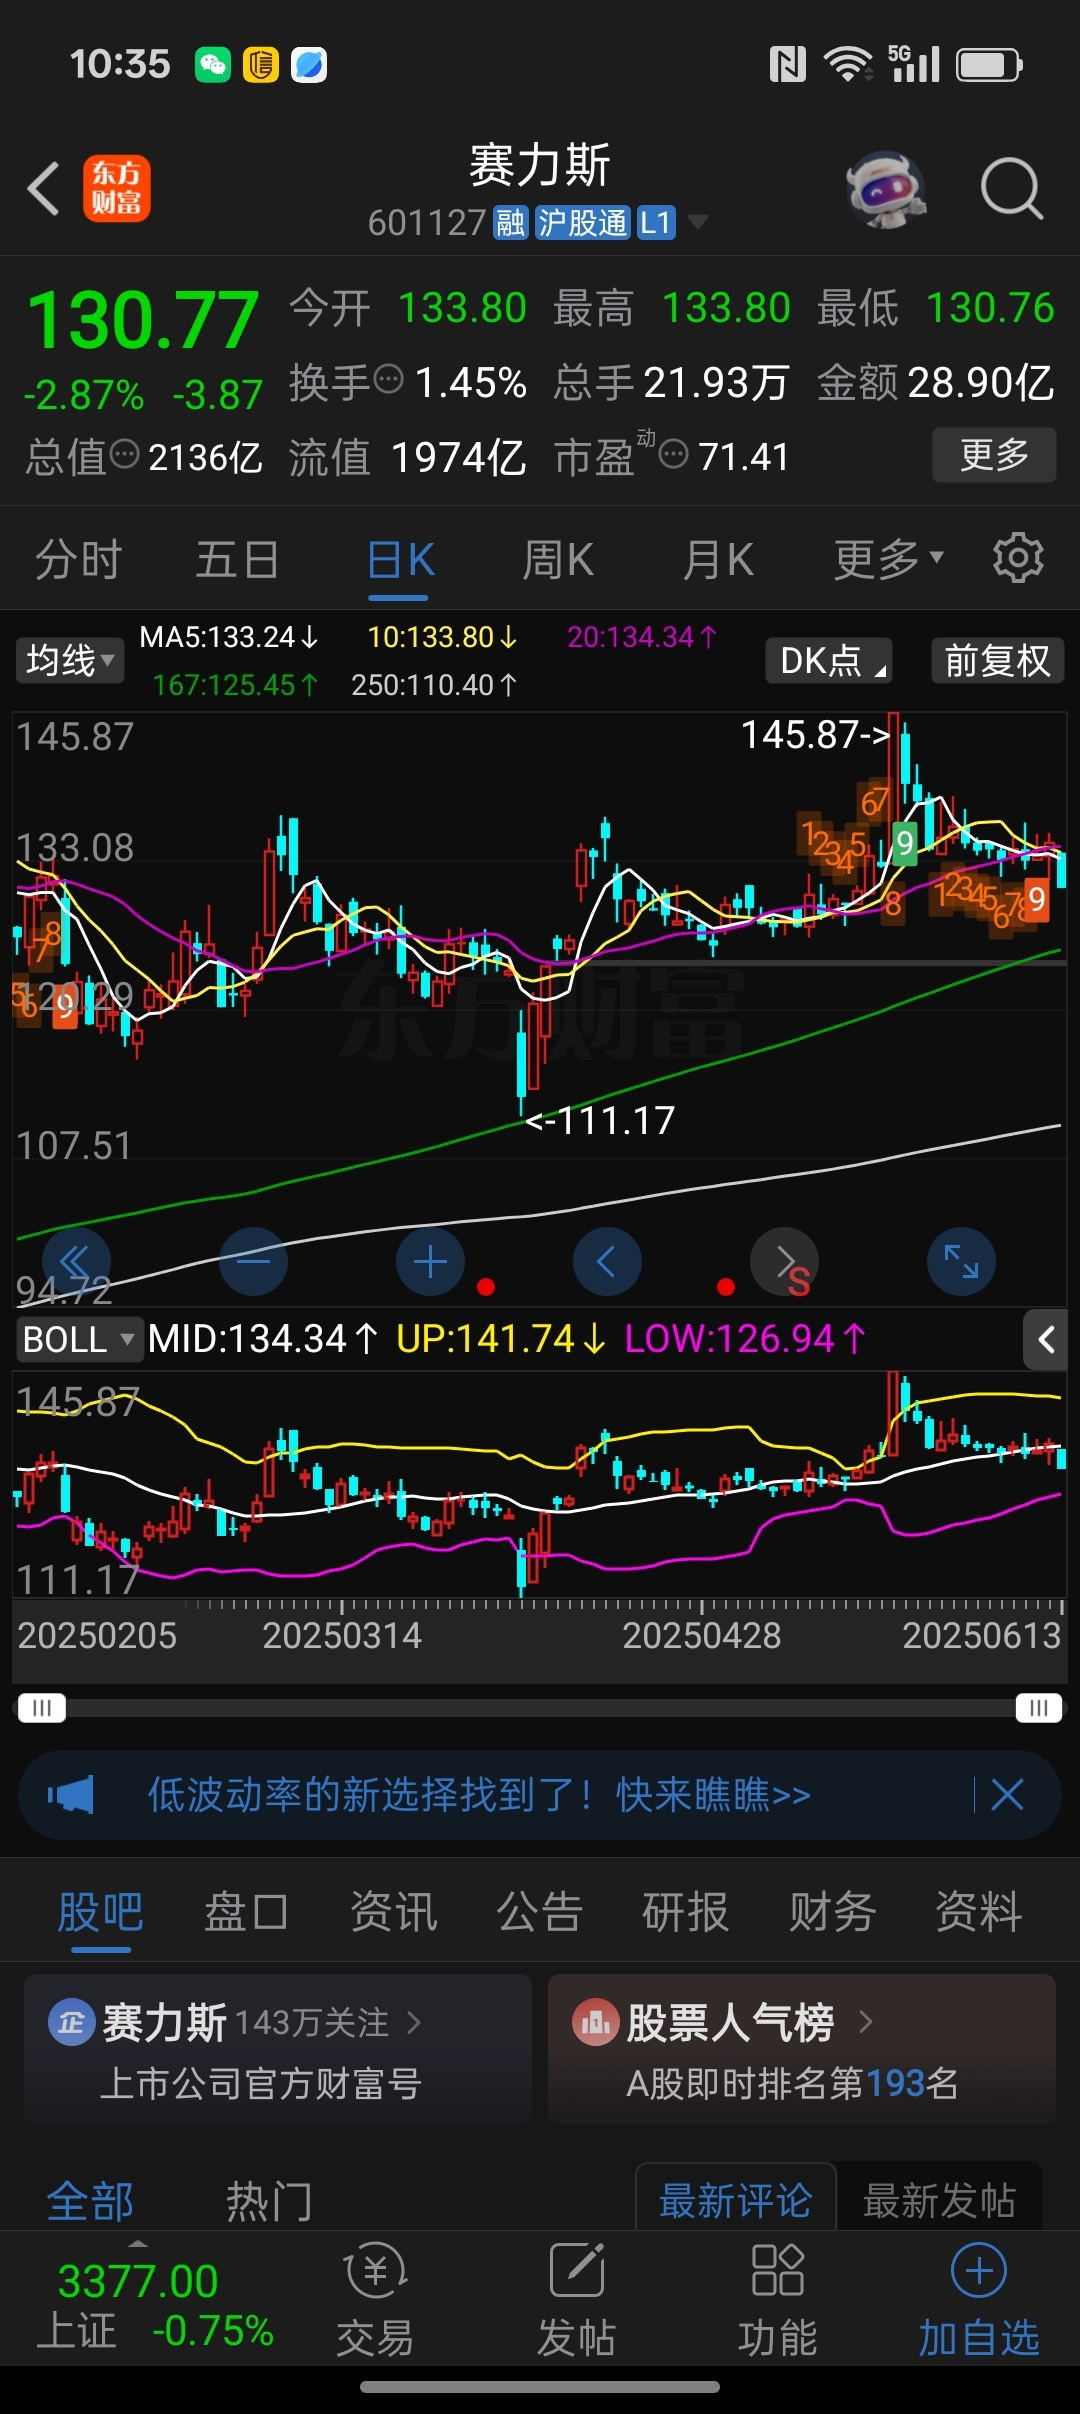
Task: Tap the 融 margin trading badge
Action: point(510,222)
